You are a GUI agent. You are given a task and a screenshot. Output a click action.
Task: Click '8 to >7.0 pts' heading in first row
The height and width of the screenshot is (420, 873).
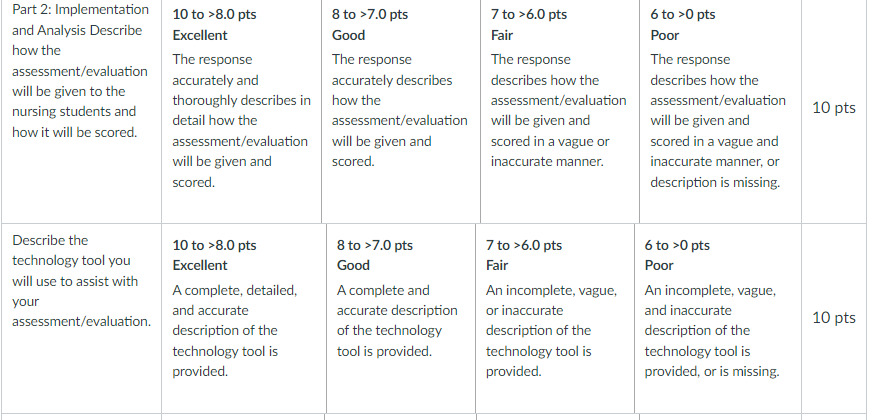370,14
